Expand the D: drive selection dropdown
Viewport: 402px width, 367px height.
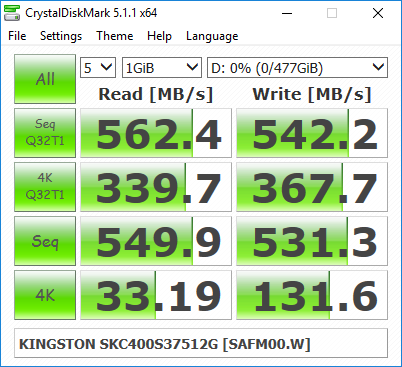click(x=297, y=68)
